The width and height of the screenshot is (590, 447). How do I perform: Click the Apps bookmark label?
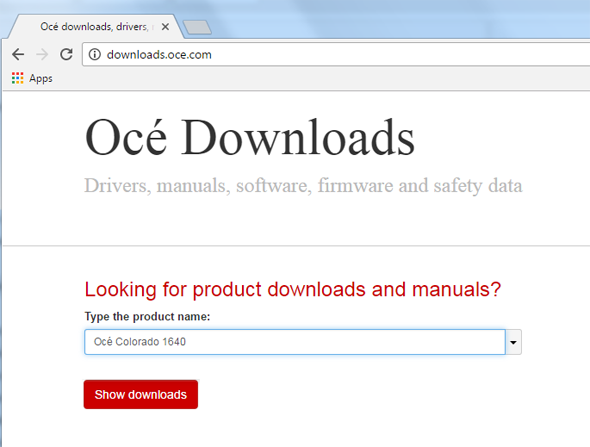coord(41,78)
